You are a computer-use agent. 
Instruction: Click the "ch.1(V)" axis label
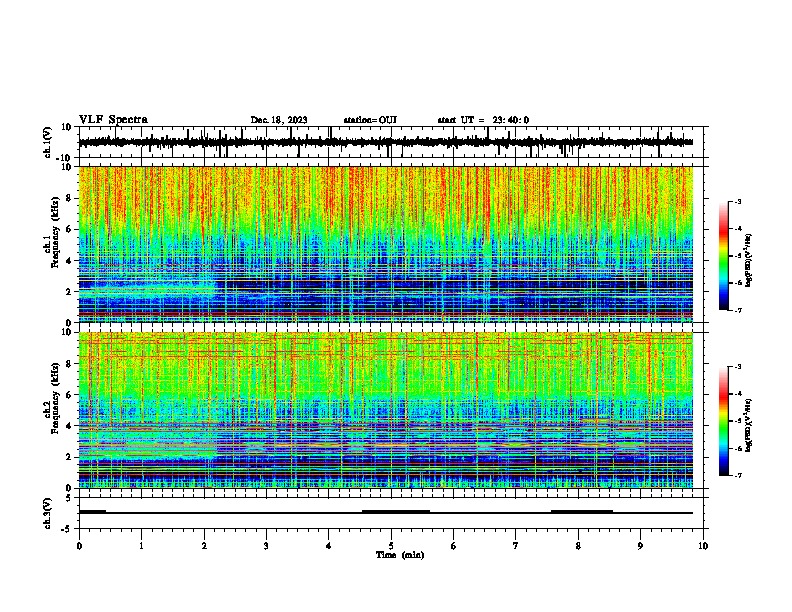[48, 142]
